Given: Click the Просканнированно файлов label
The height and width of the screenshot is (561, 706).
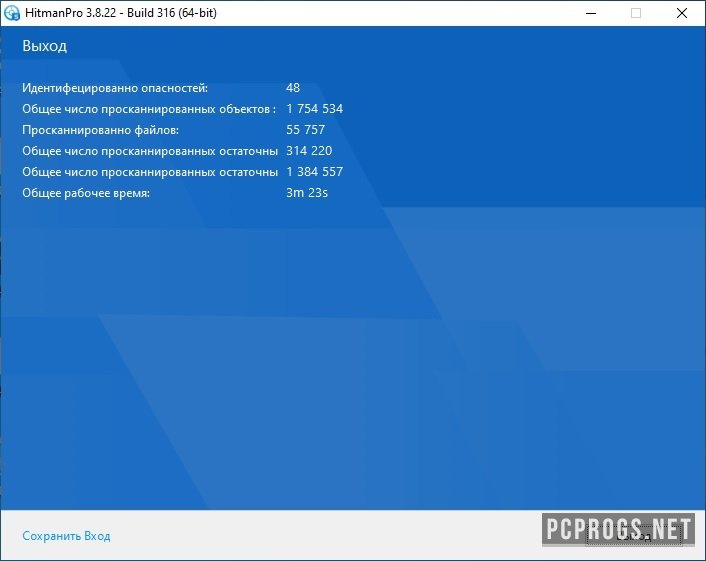Looking at the screenshot, I should coord(100,130).
